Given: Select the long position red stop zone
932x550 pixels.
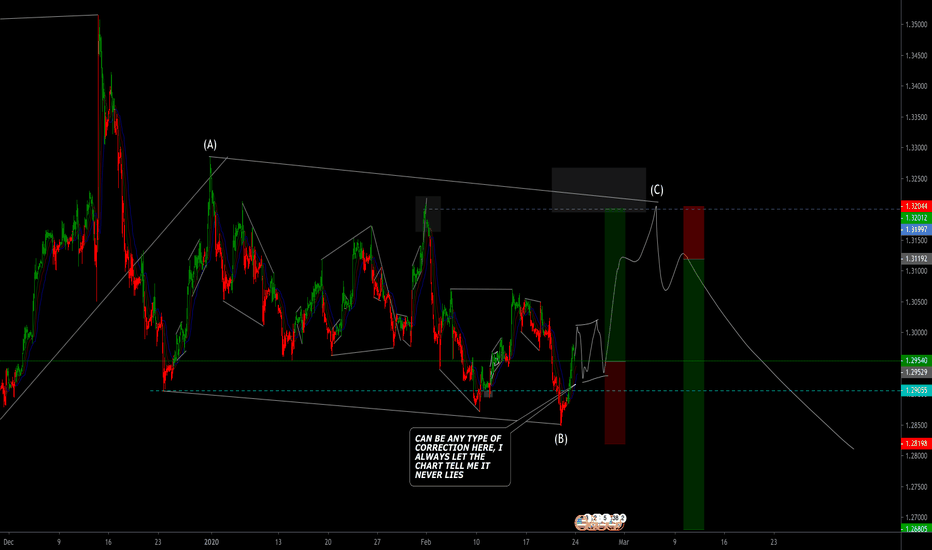Looking at the screenshot, I should point(615,403).
